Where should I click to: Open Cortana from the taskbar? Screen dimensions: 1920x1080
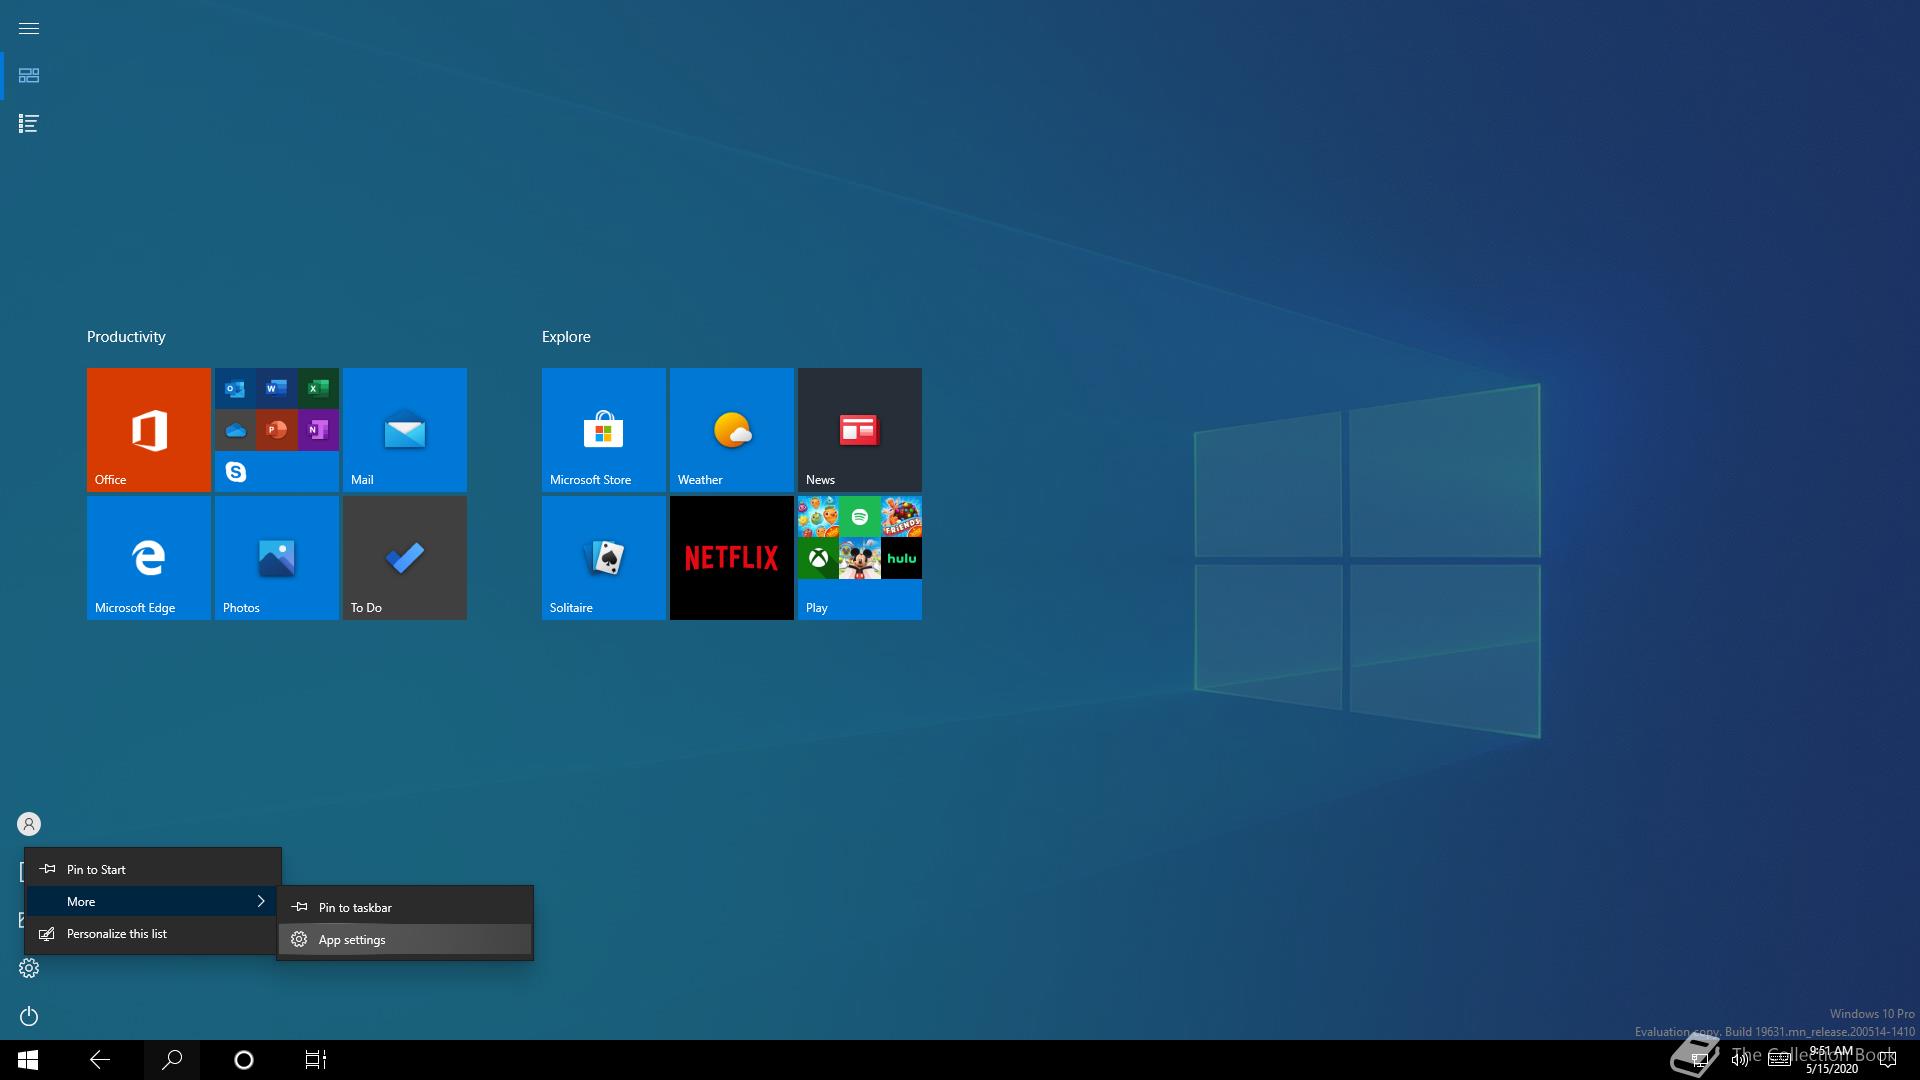[244, 1060]
